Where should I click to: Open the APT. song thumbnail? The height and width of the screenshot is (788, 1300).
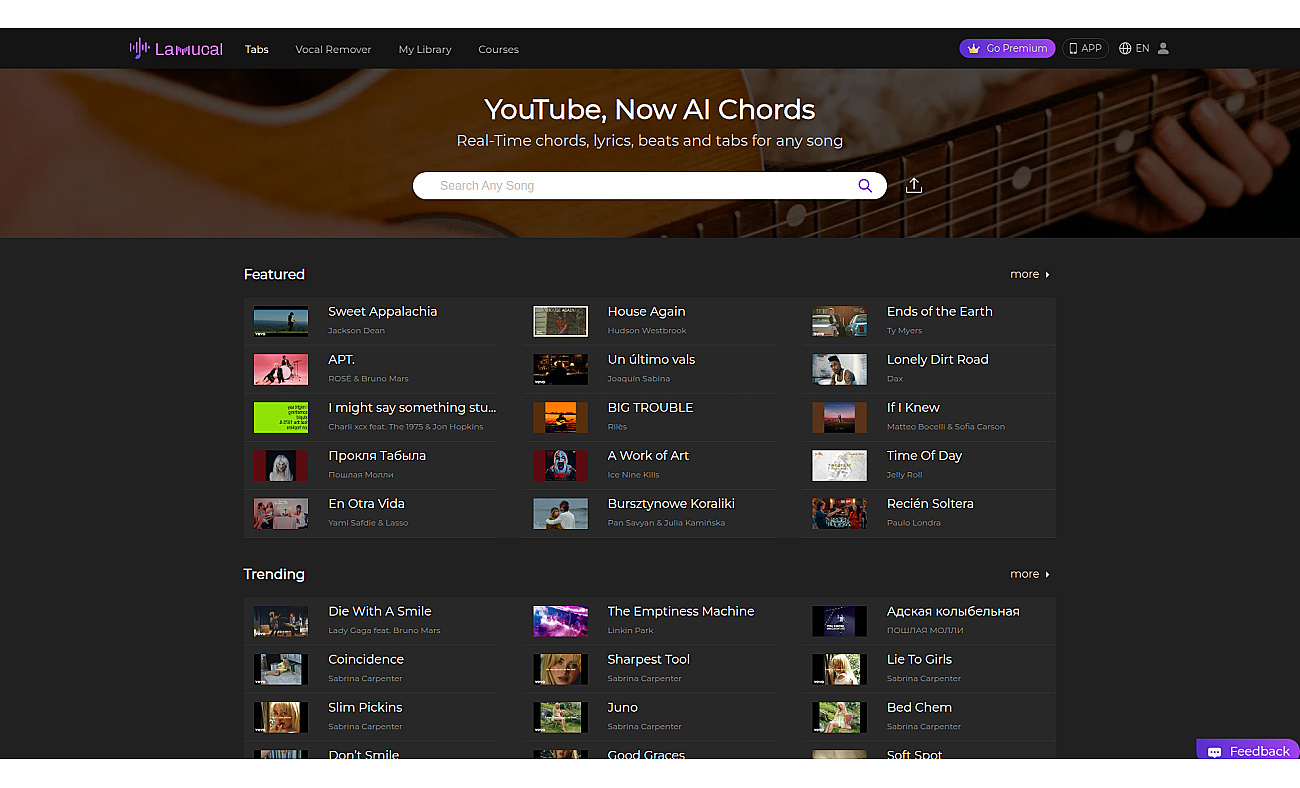point(281,369)
